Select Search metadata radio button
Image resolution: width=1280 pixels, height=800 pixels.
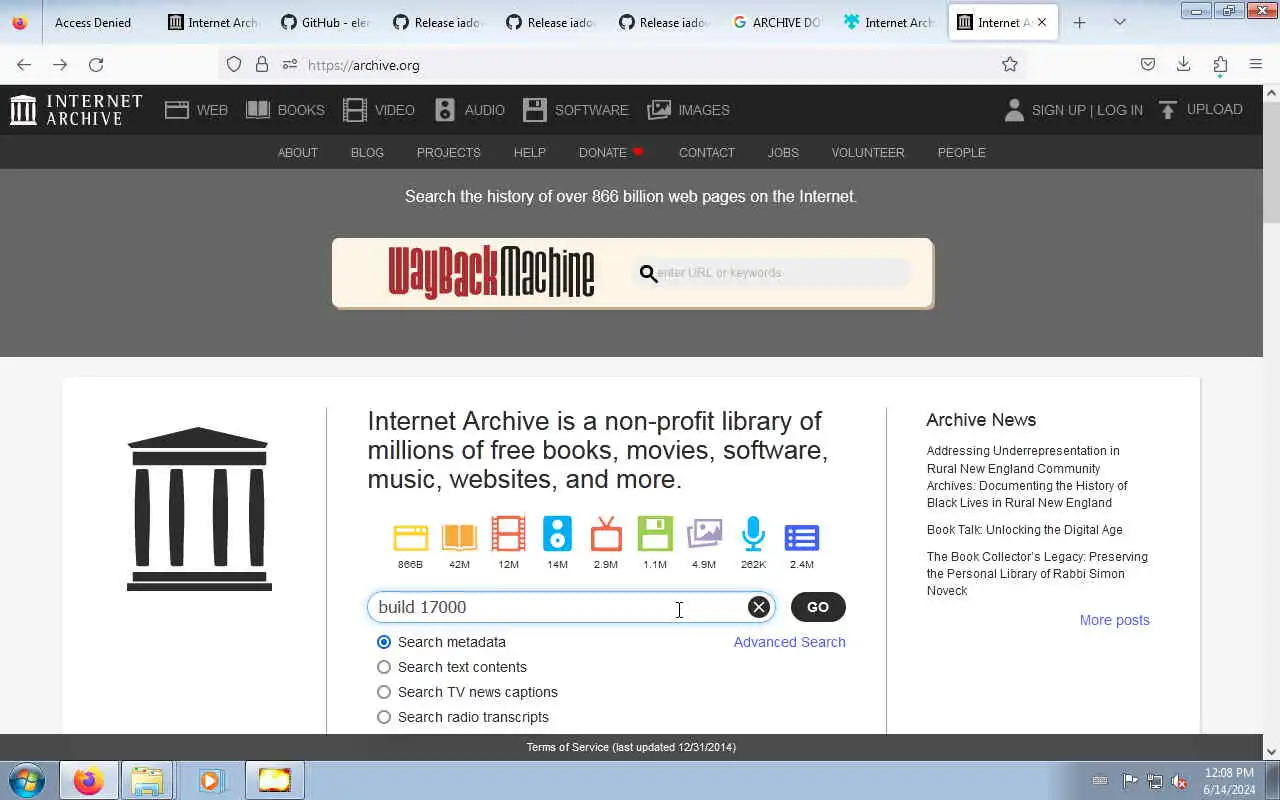pyautogui.click(x=384, y=642)
